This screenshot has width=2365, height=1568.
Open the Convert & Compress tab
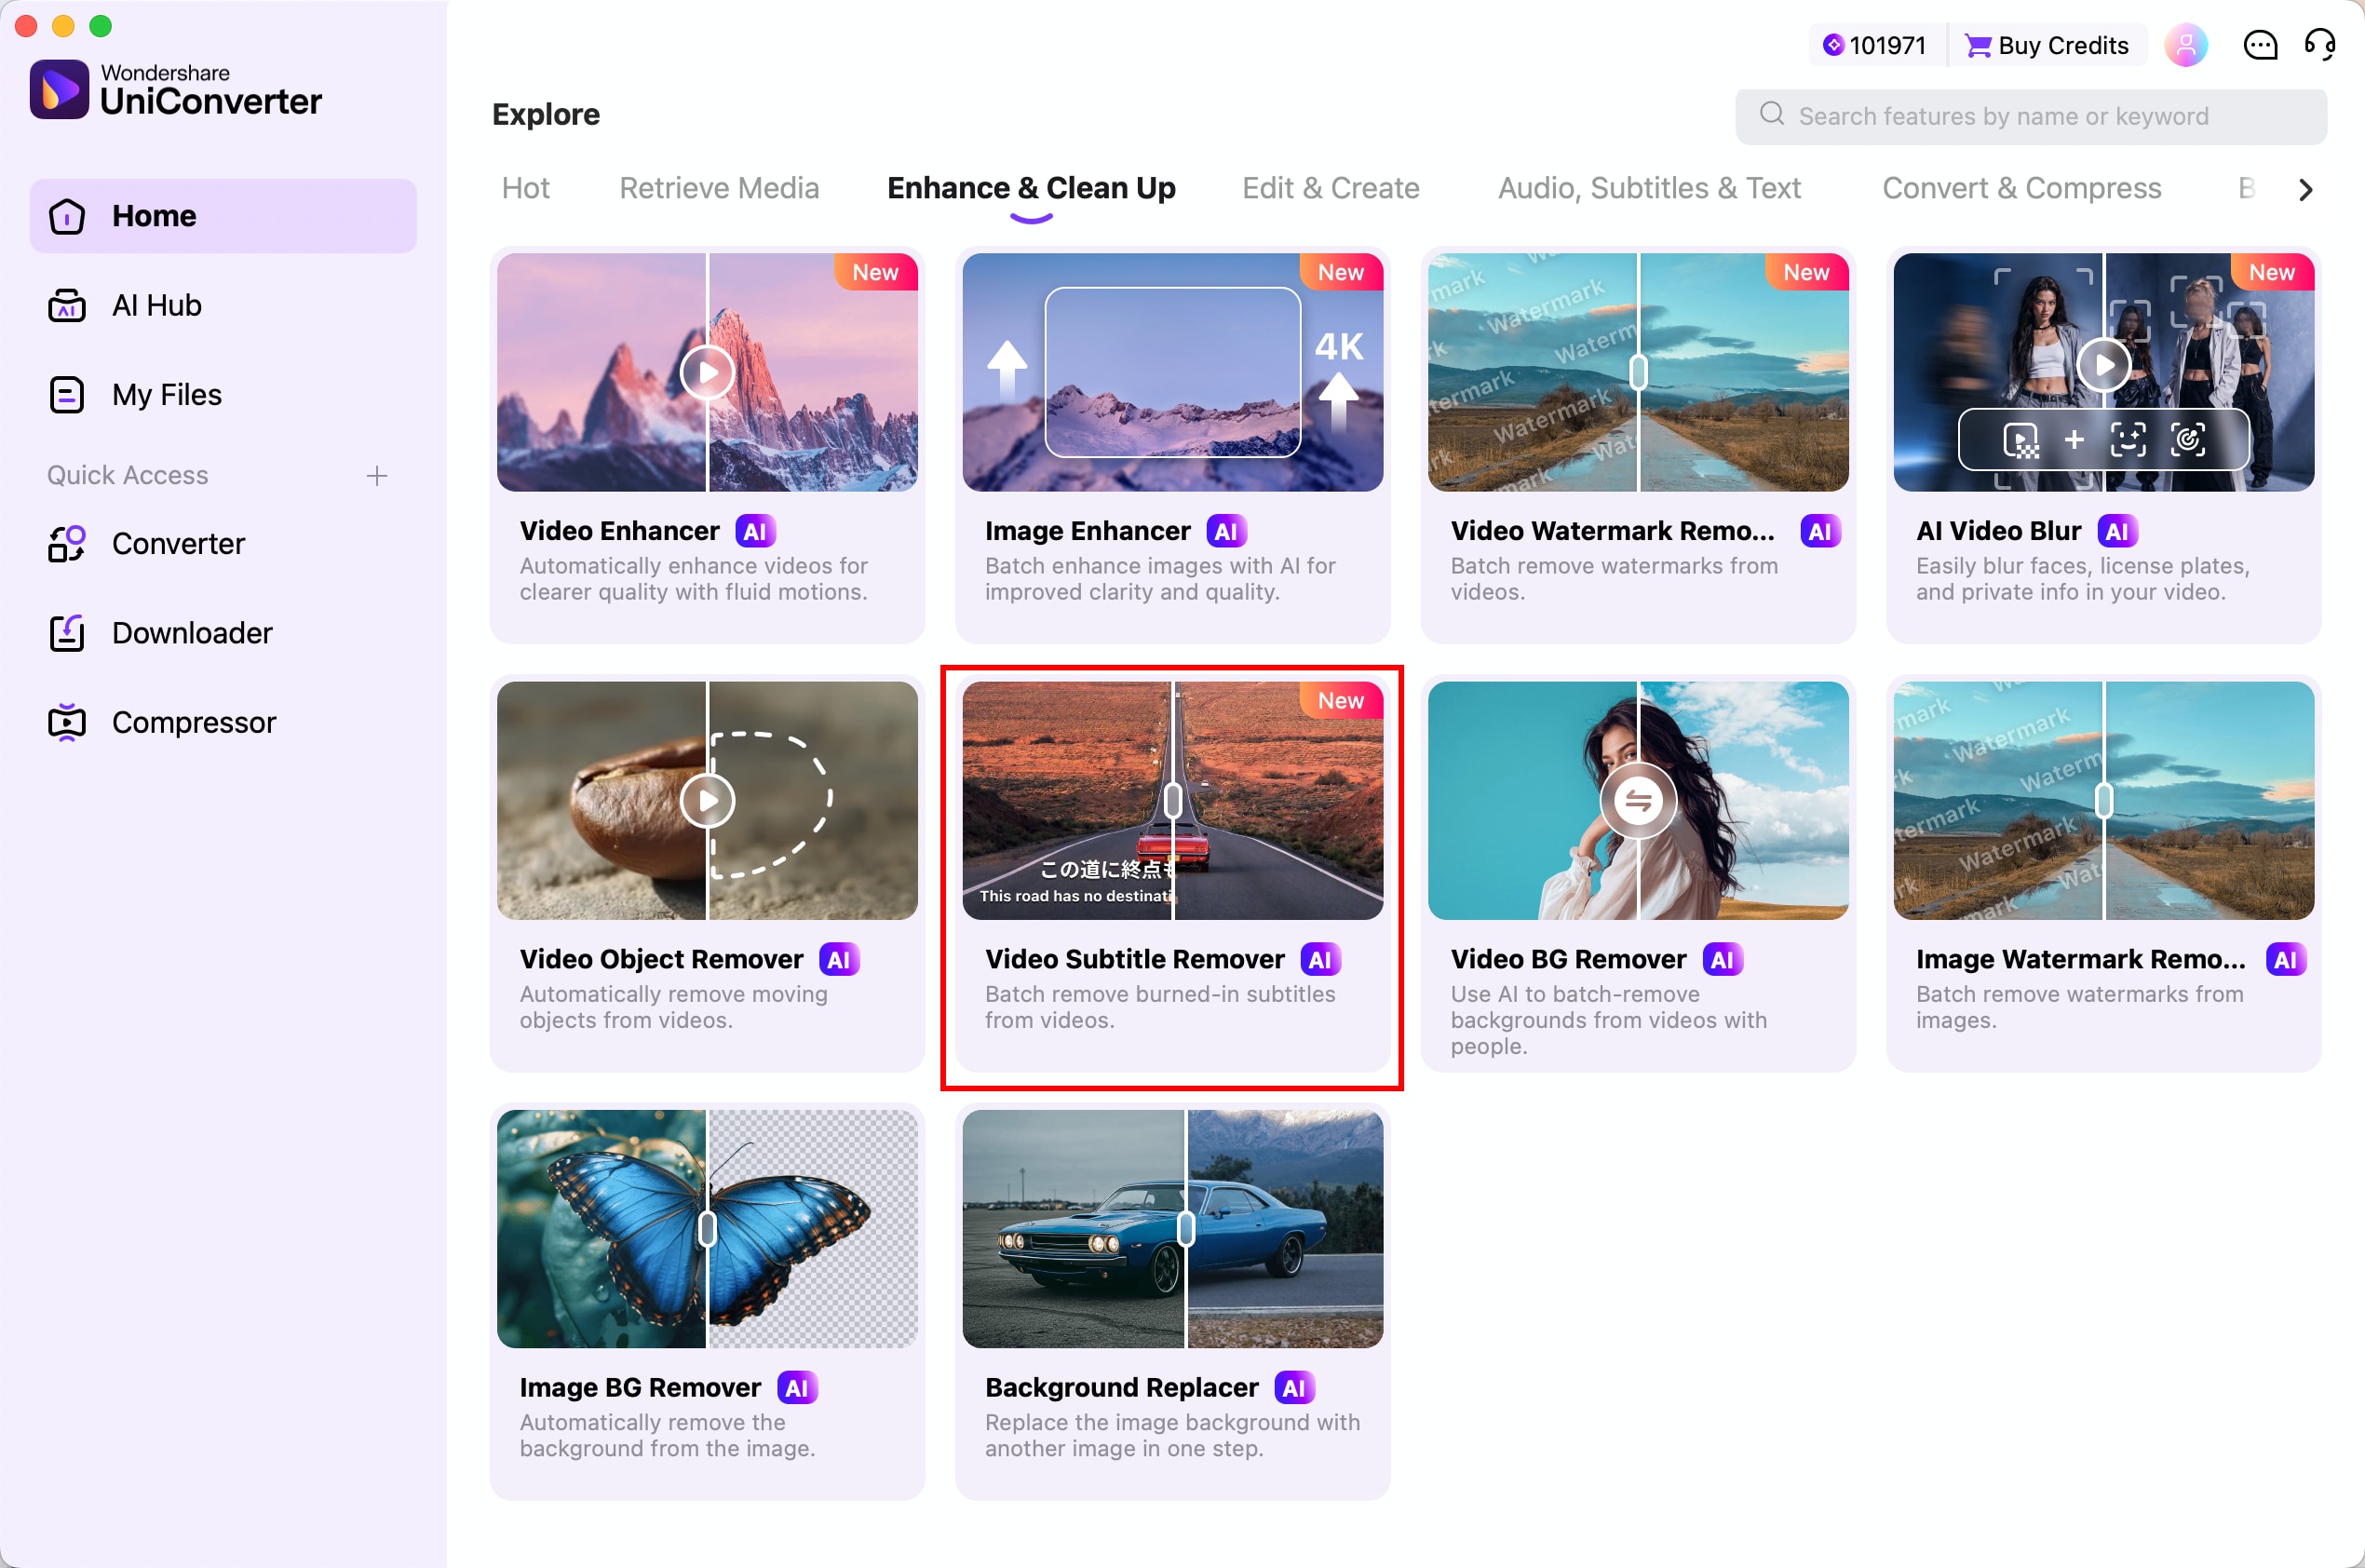[2021, 188]
